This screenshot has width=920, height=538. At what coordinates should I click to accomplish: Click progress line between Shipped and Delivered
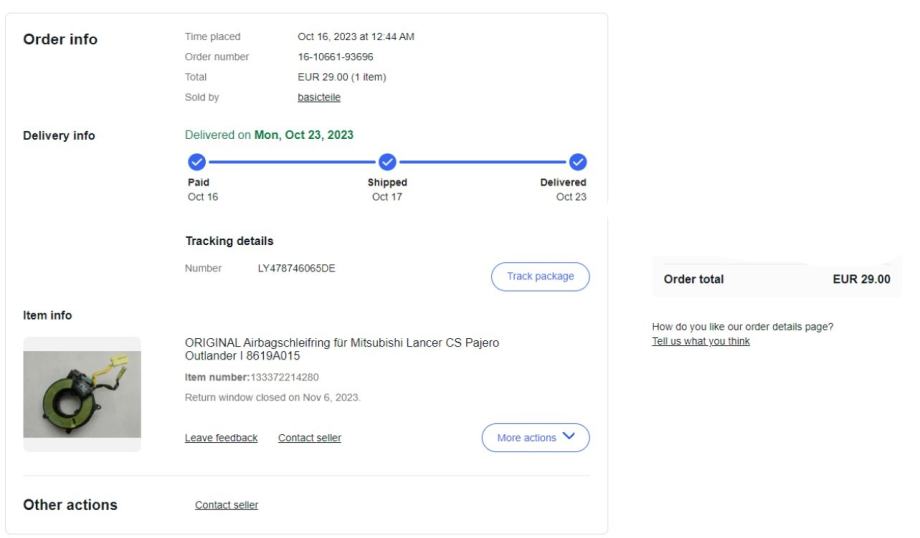point(482,162)
